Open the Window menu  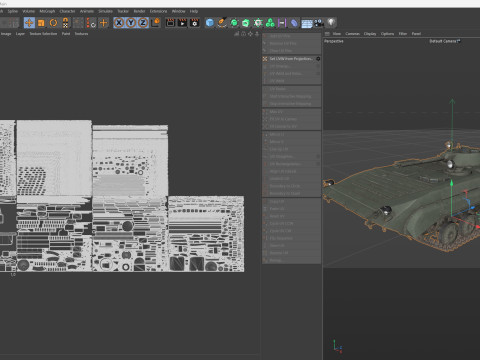pyautogui.click(x=179, y=11)
